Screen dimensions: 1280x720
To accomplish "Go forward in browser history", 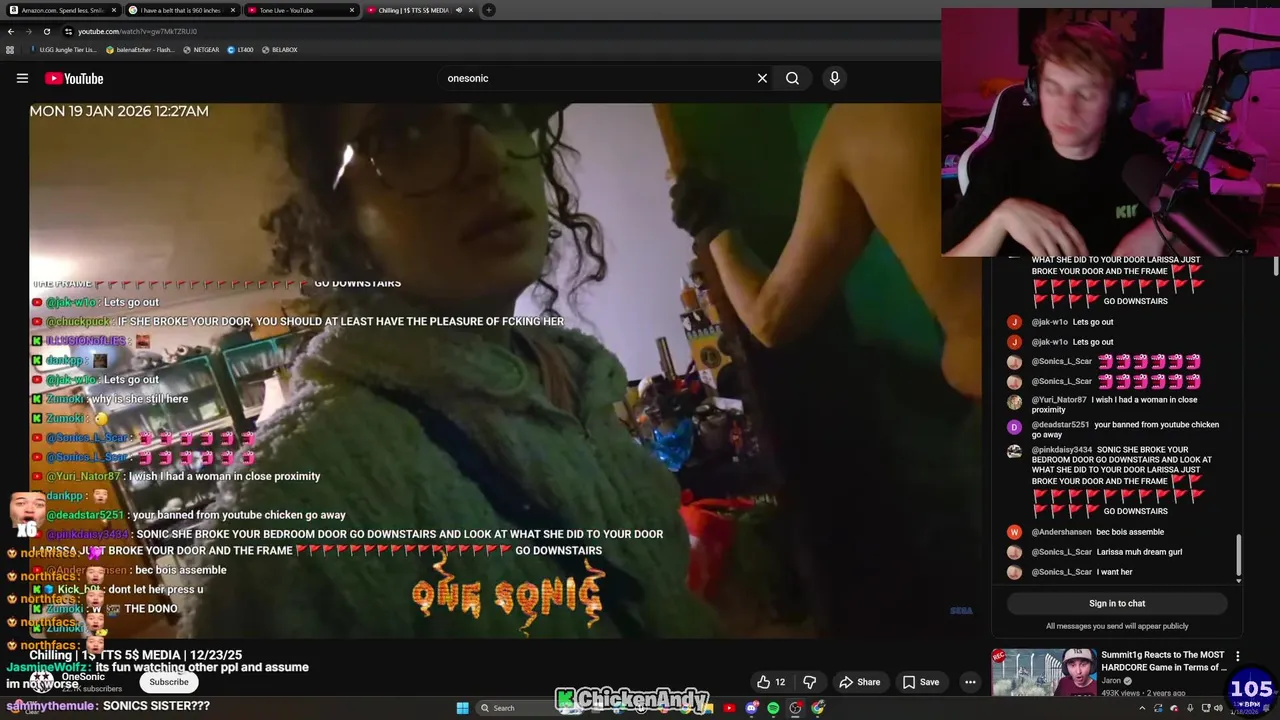I will (x=29, y=31).
